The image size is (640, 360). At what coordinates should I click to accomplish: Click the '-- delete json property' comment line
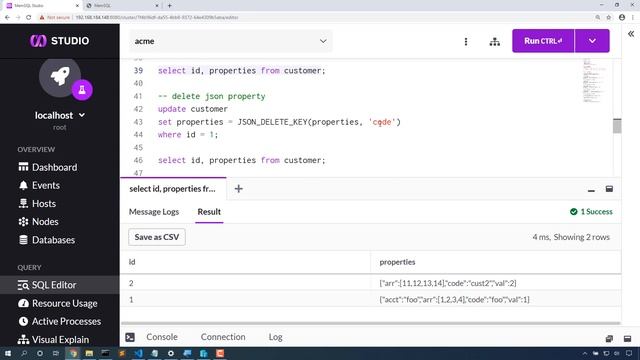(211, 96)
